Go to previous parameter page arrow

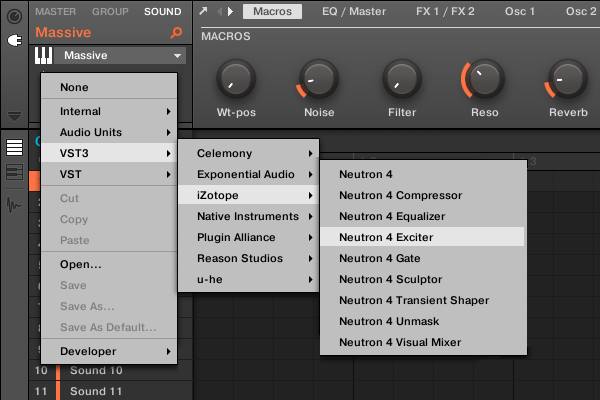220,11
